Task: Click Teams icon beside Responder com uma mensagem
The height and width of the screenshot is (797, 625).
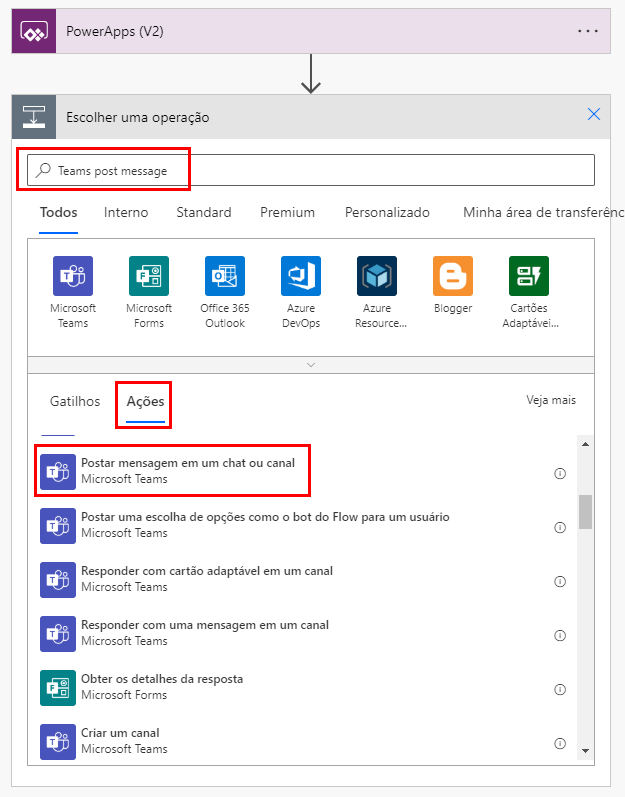Action: [x=58, y=633]
